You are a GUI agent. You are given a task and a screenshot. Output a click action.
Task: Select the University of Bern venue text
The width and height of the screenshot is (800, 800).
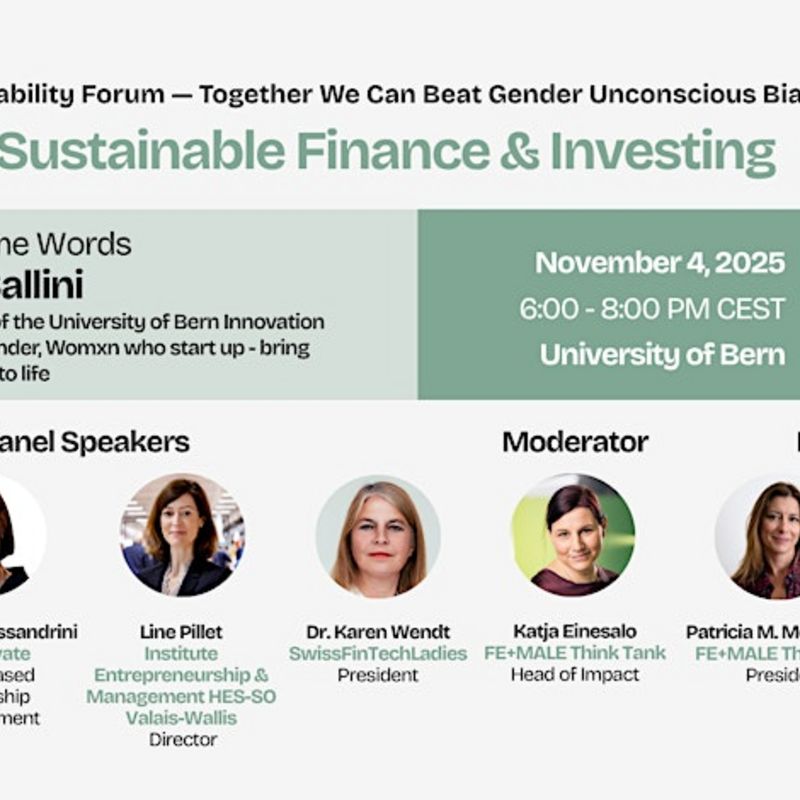(x=661, y=355)
